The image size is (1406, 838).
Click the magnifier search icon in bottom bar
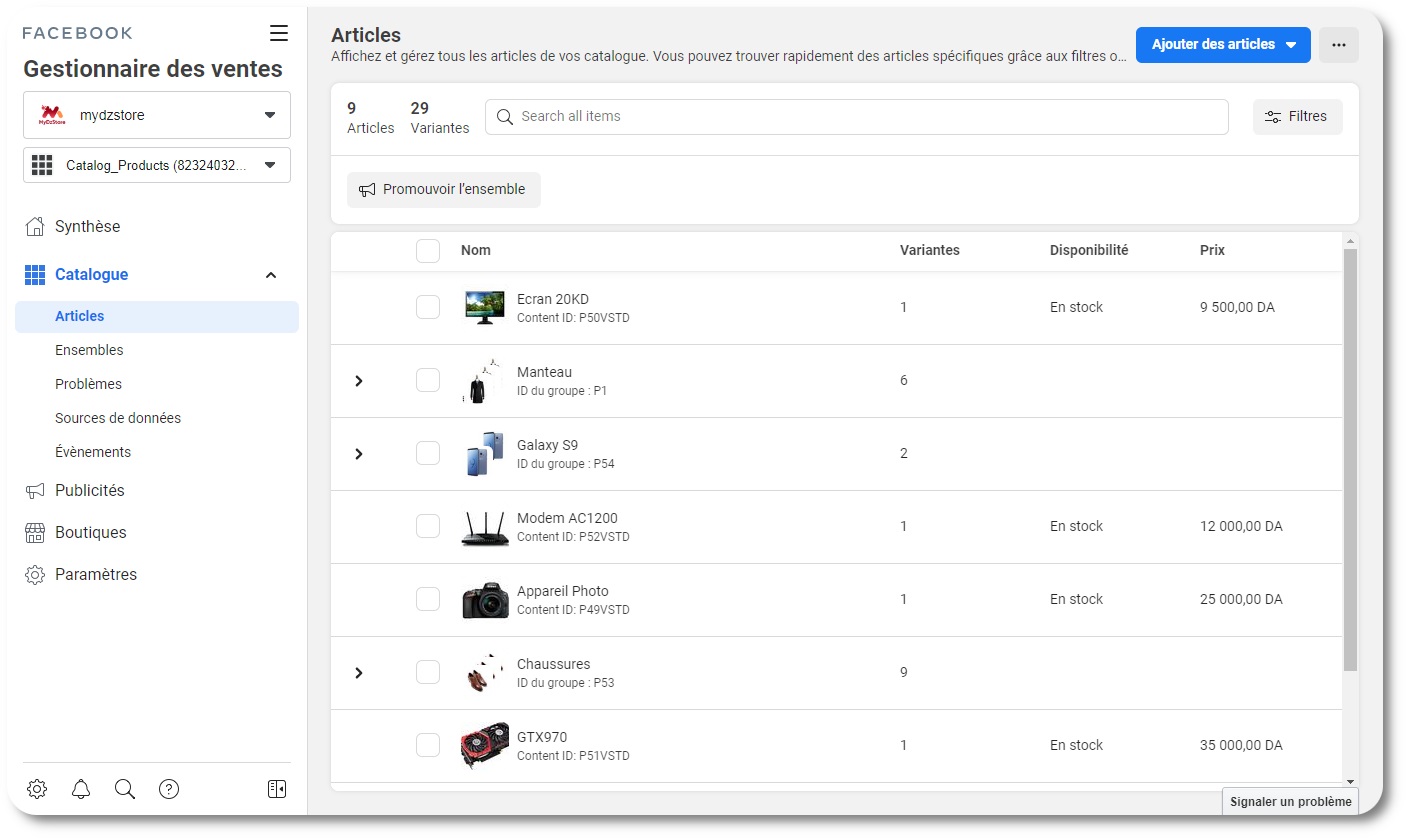(125, 789)
